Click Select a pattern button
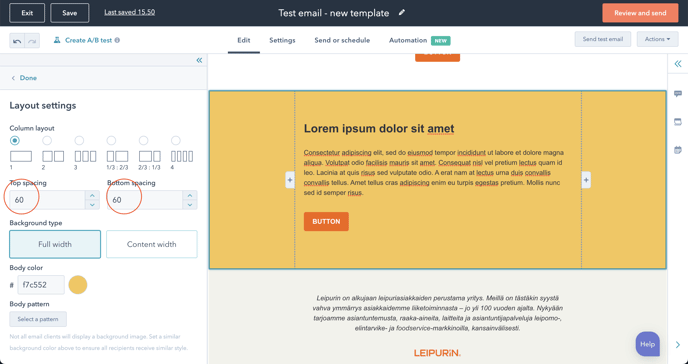The image size is (688, 364). [38, 319]
